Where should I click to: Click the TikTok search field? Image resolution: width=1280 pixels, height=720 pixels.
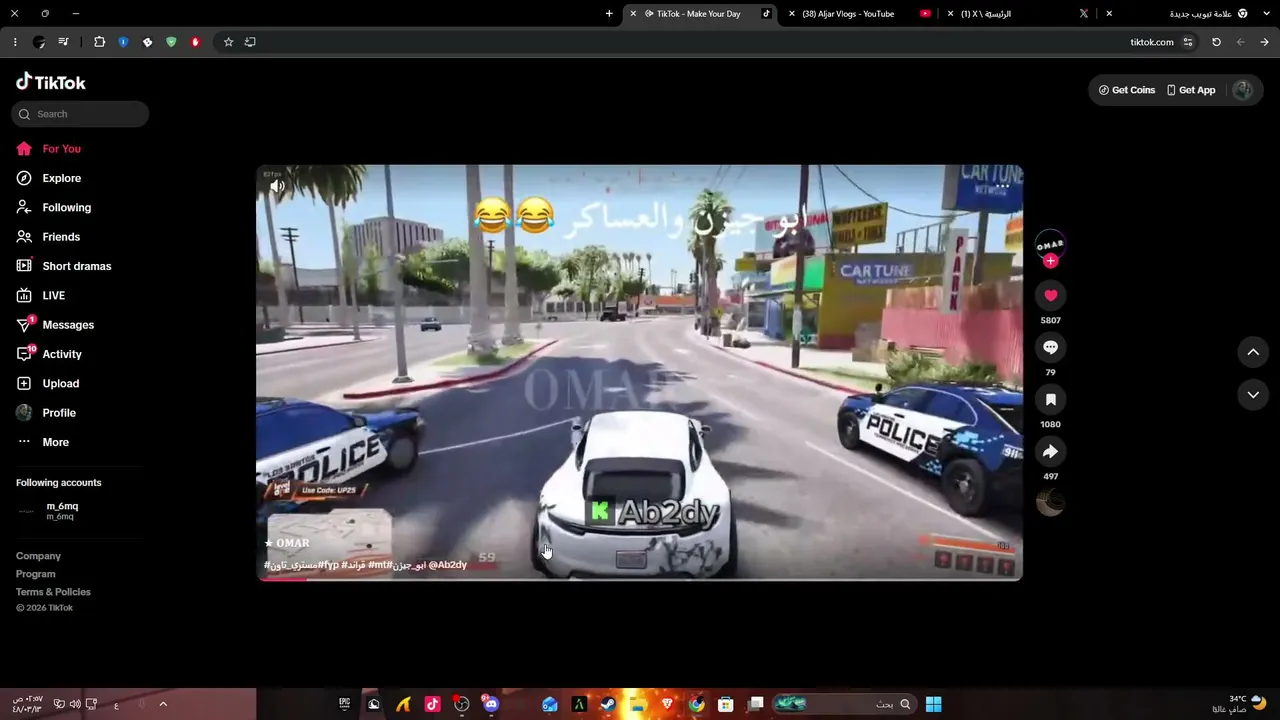tap(80, 114)
